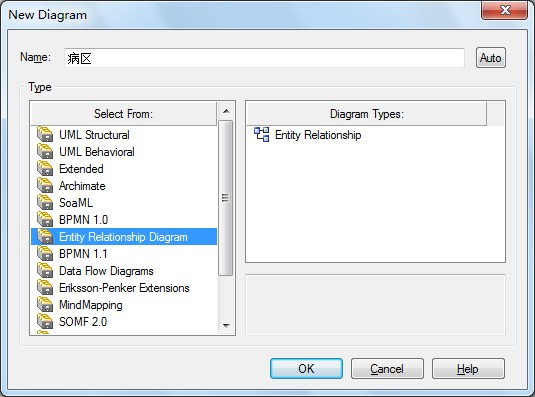
Task: Click the Auto name button
Action: (491, 58)
